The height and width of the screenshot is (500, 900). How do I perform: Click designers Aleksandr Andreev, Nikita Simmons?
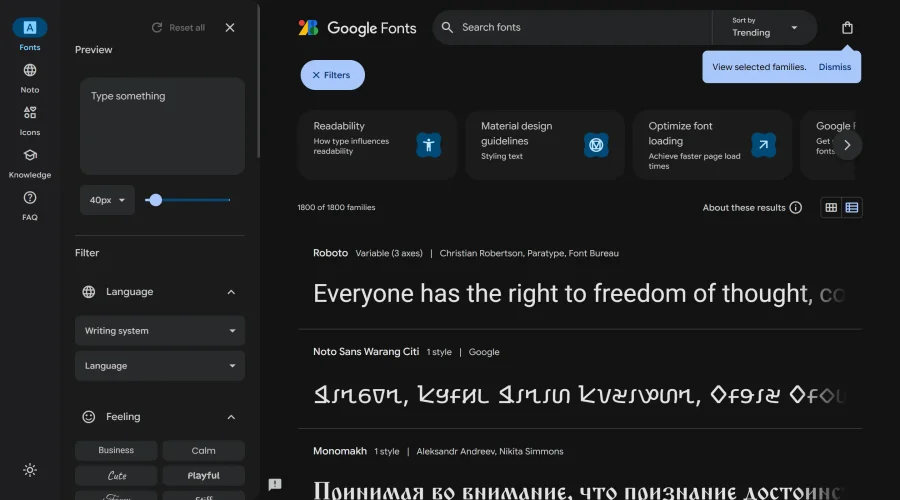(490, 451)
